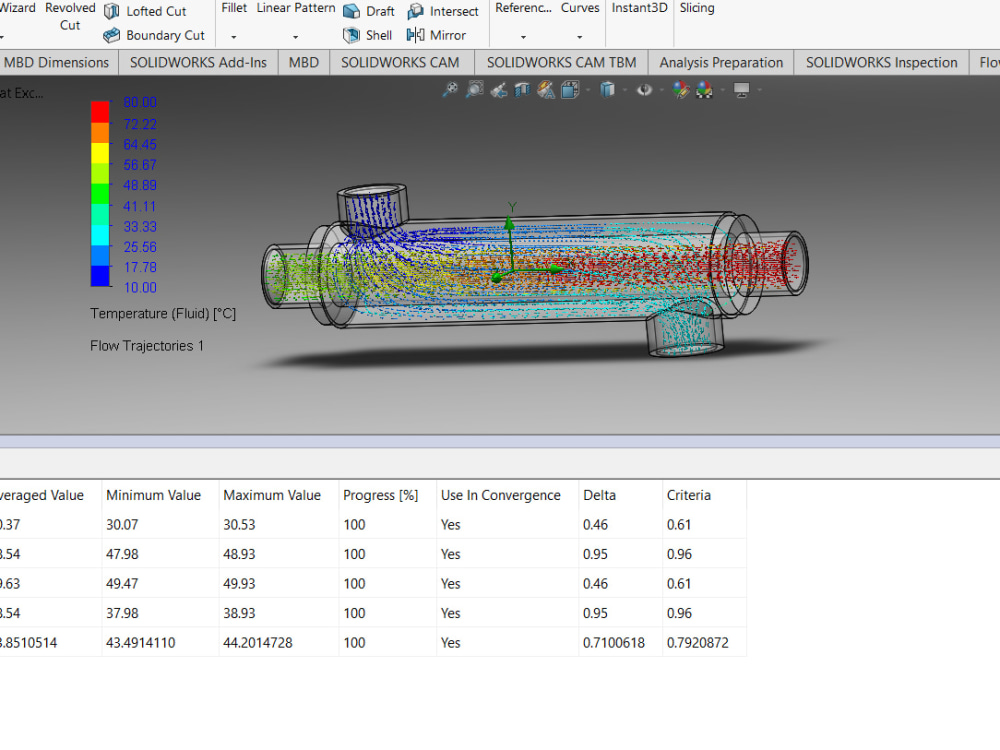The height and width of the screenshot is (750, 1000).
Task: Select the Zoom to Area tool
Action: (474, 90)
